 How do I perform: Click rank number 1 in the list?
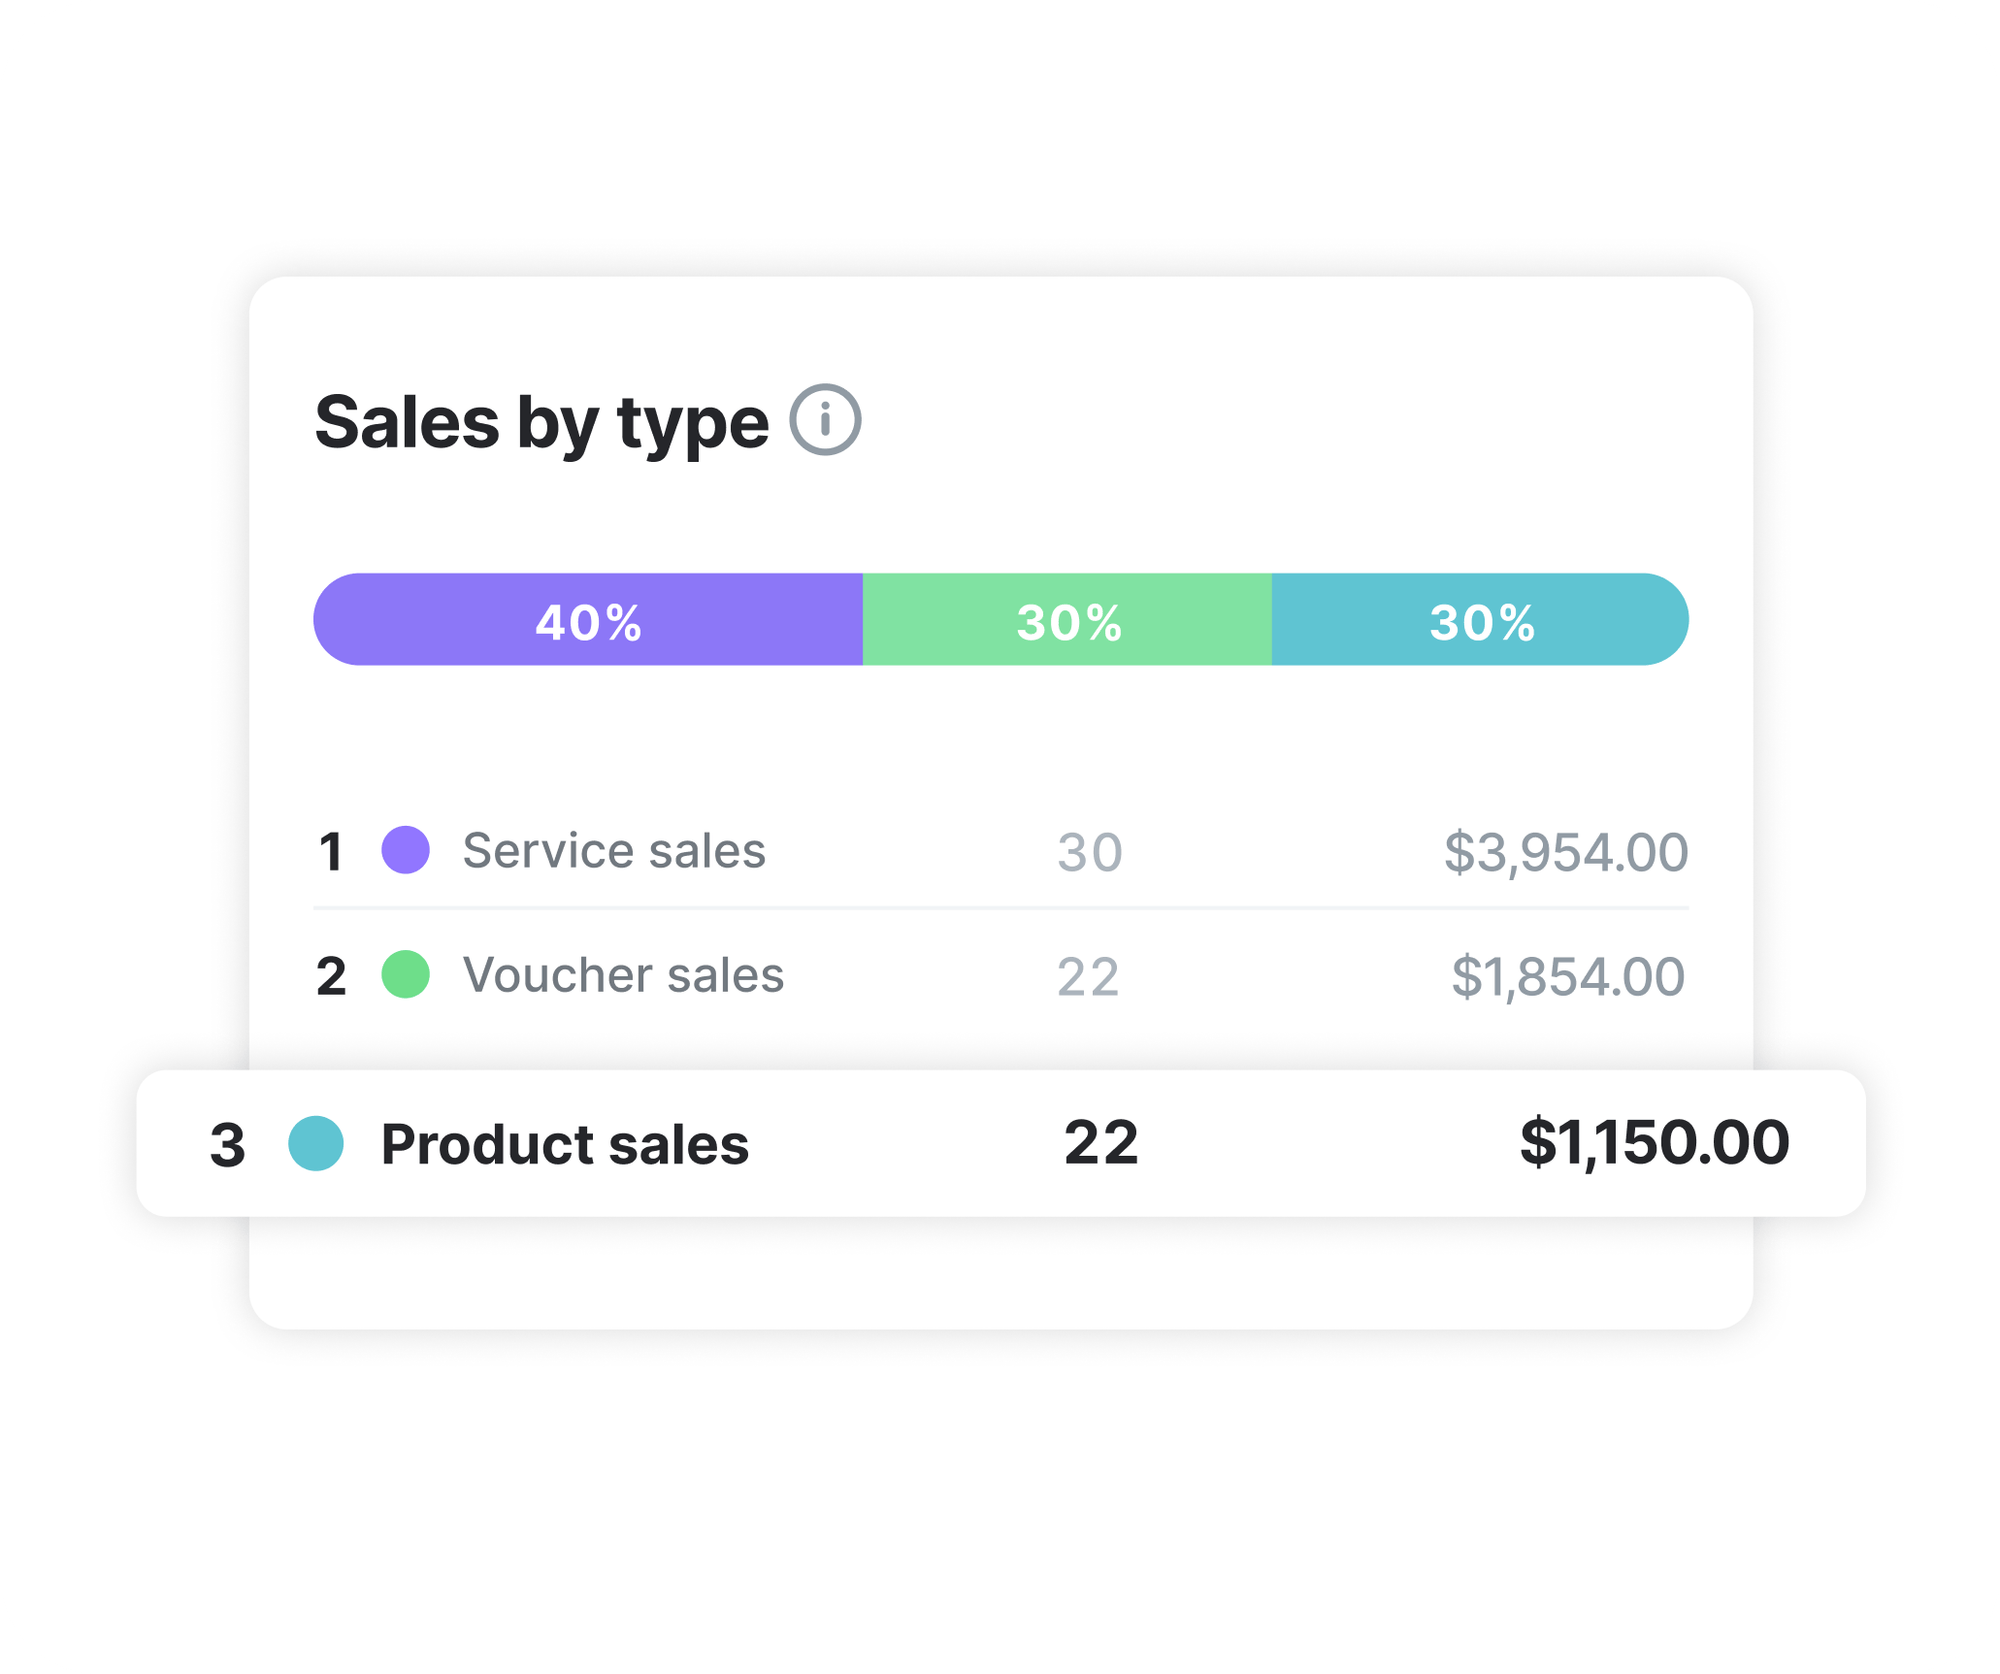click(x=331, y=853)
